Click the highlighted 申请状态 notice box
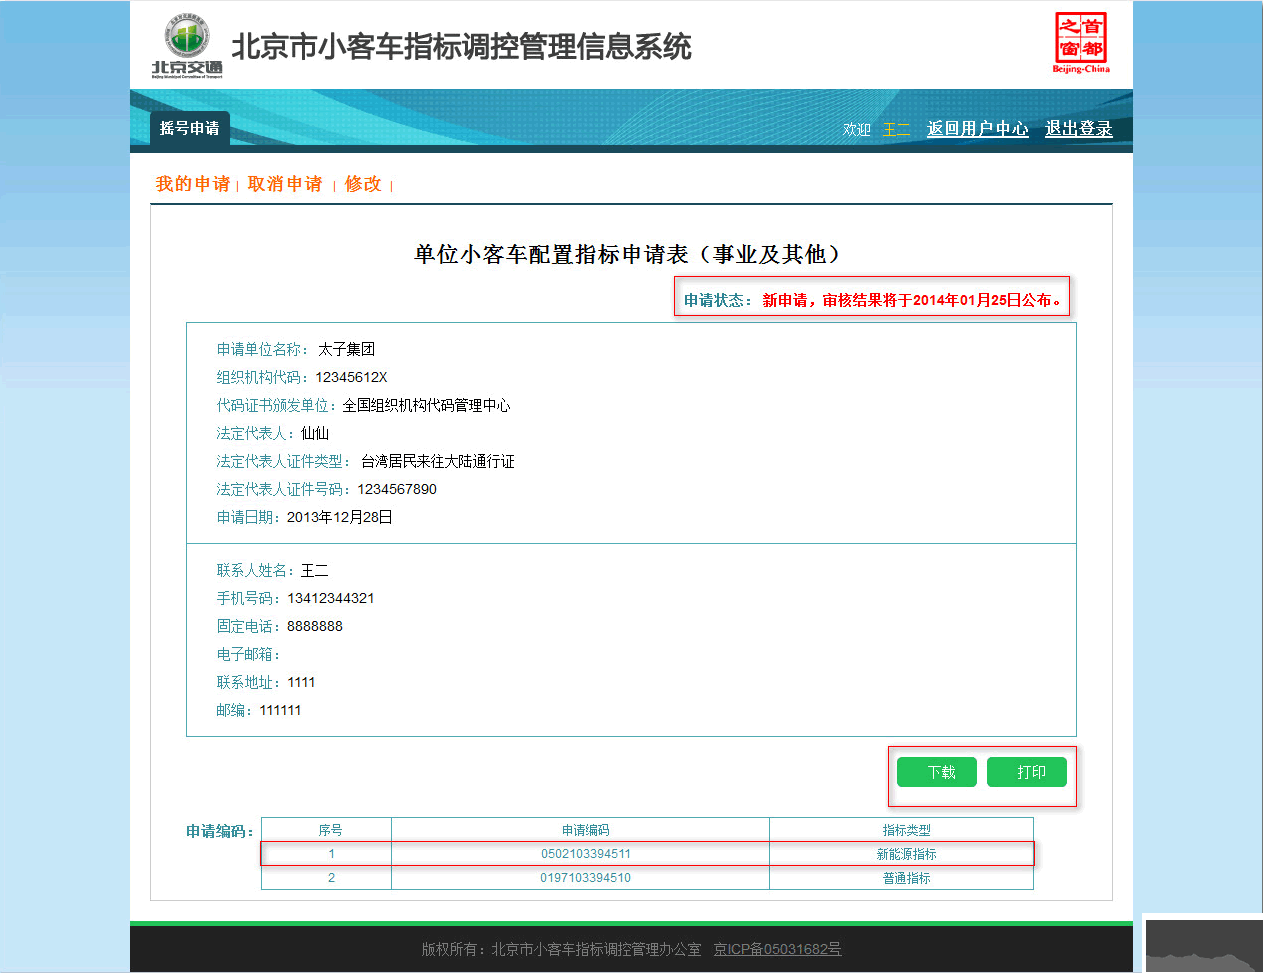Viewport: 1263px width, 973px height. pyautogui.click(x=871, y=296)
